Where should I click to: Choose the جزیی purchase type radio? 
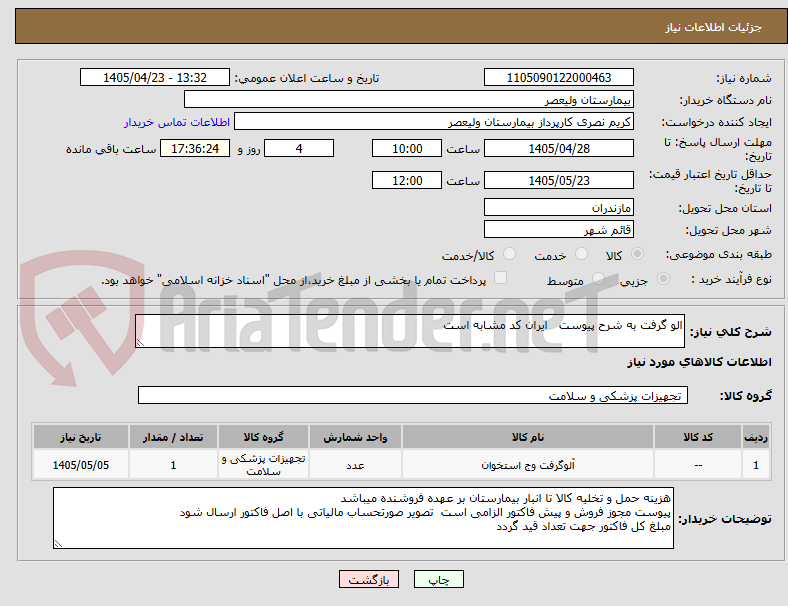(x=663, y=278)
